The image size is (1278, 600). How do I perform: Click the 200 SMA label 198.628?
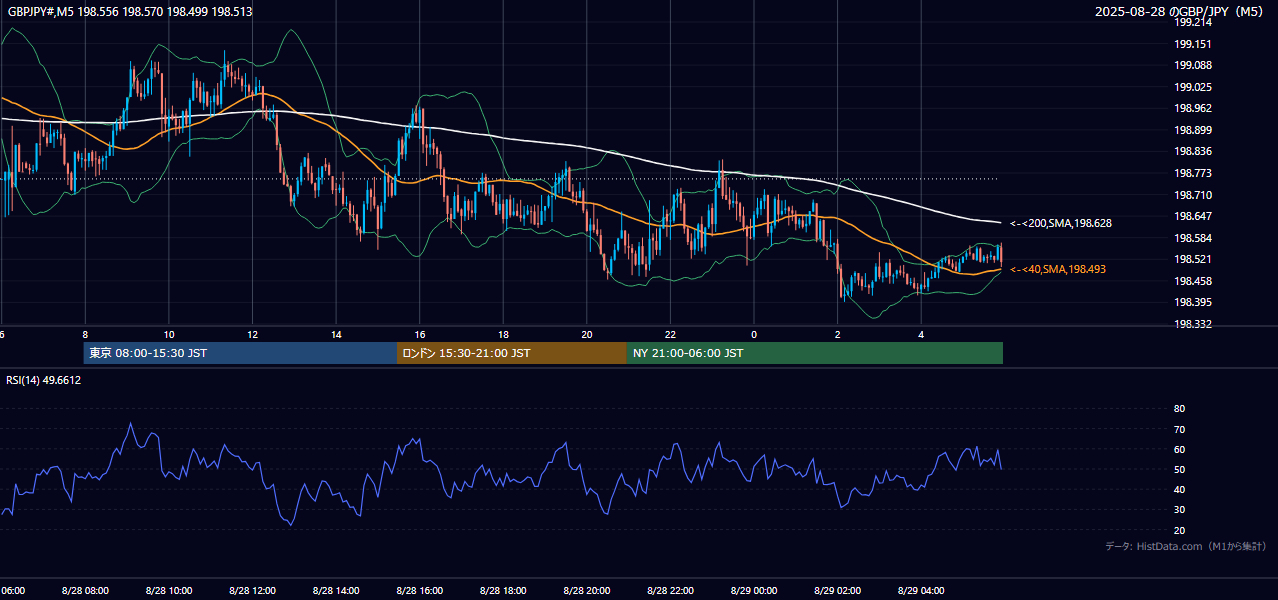click(1060, 223)
